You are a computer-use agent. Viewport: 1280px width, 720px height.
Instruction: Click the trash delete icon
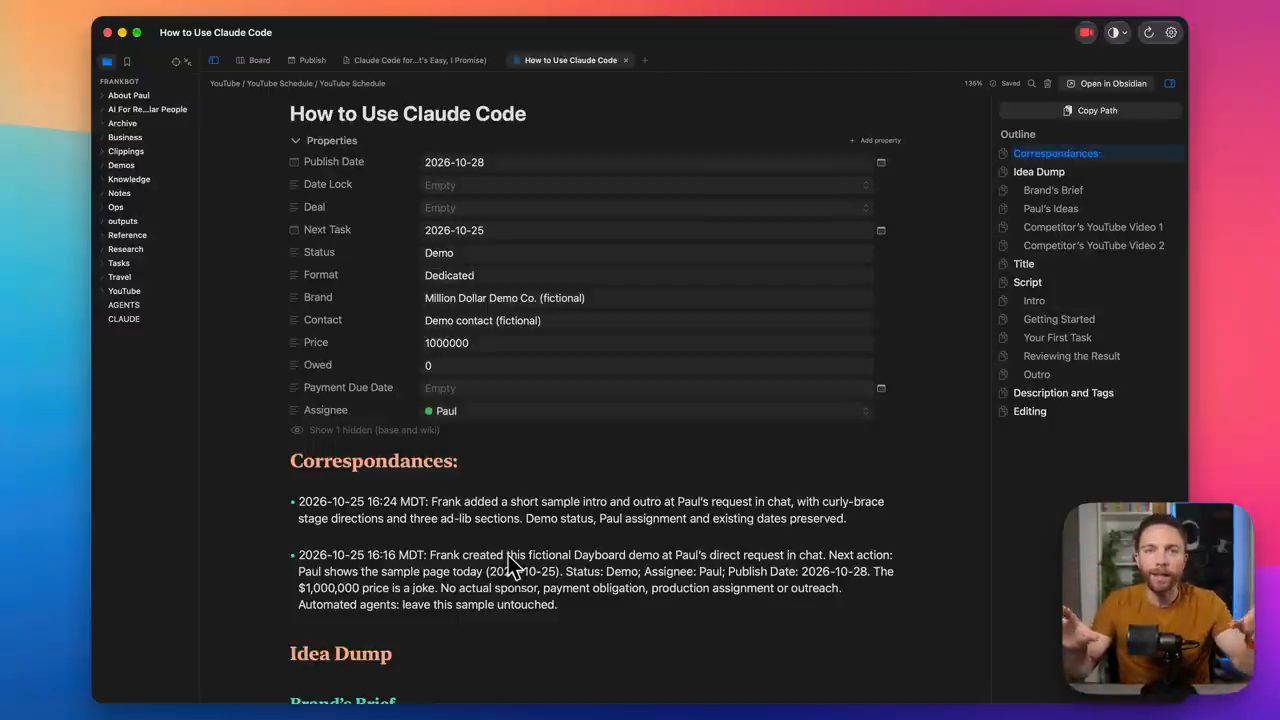coord(1047,84)
